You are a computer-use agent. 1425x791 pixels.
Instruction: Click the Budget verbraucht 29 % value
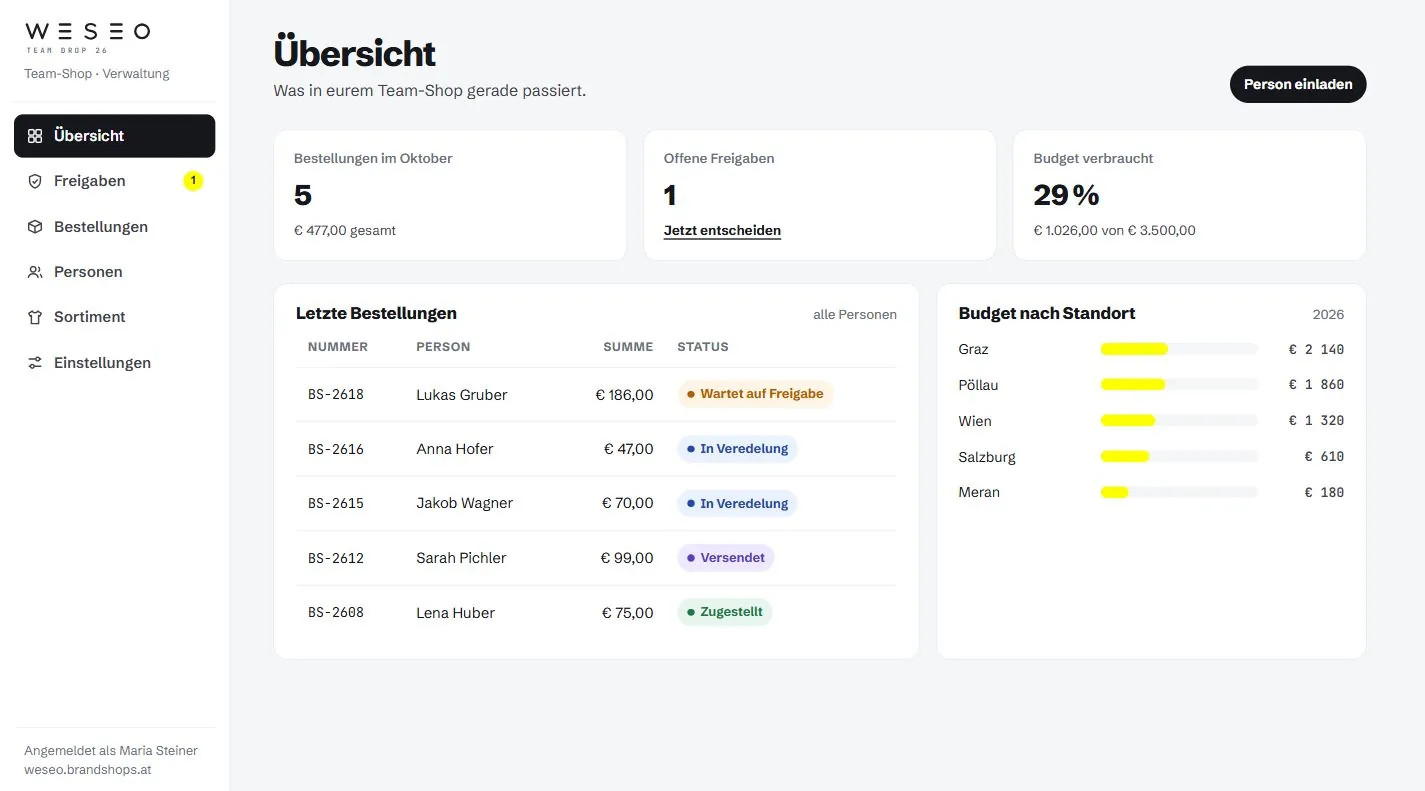[1067, 195]
